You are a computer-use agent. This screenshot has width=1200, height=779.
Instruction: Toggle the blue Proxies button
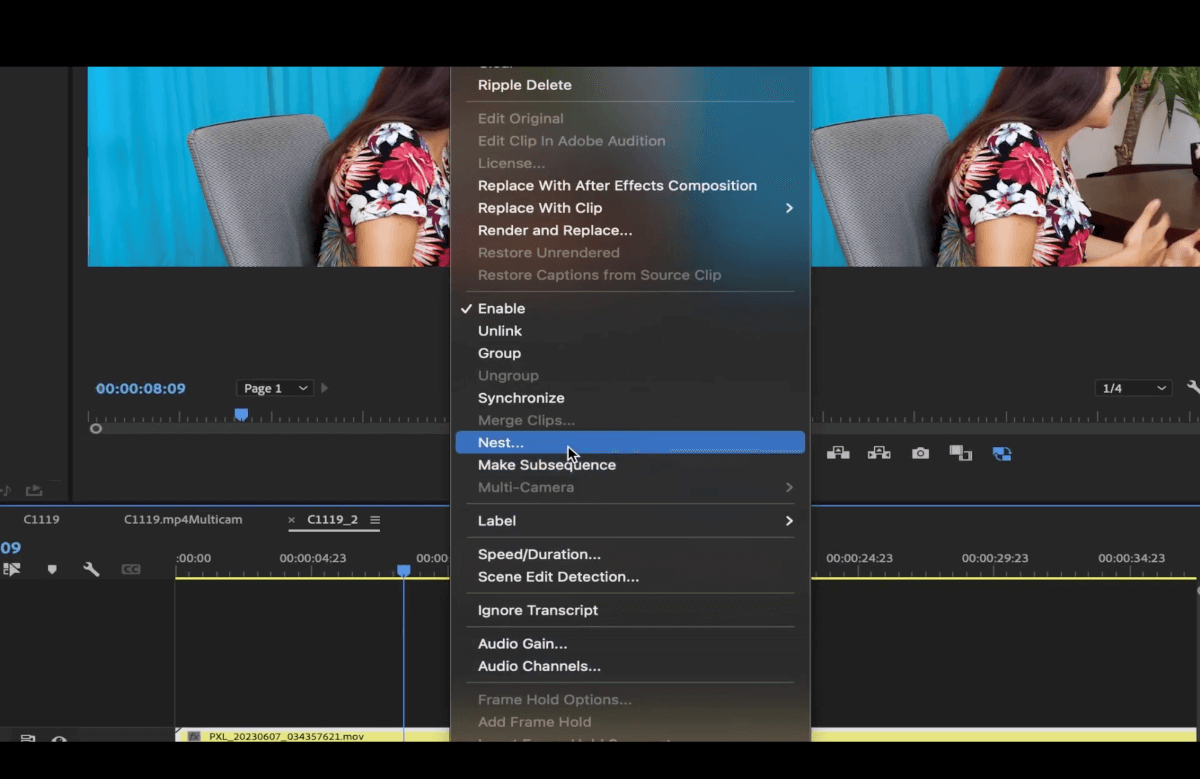pyautogui.click(x=1002, y=453)
